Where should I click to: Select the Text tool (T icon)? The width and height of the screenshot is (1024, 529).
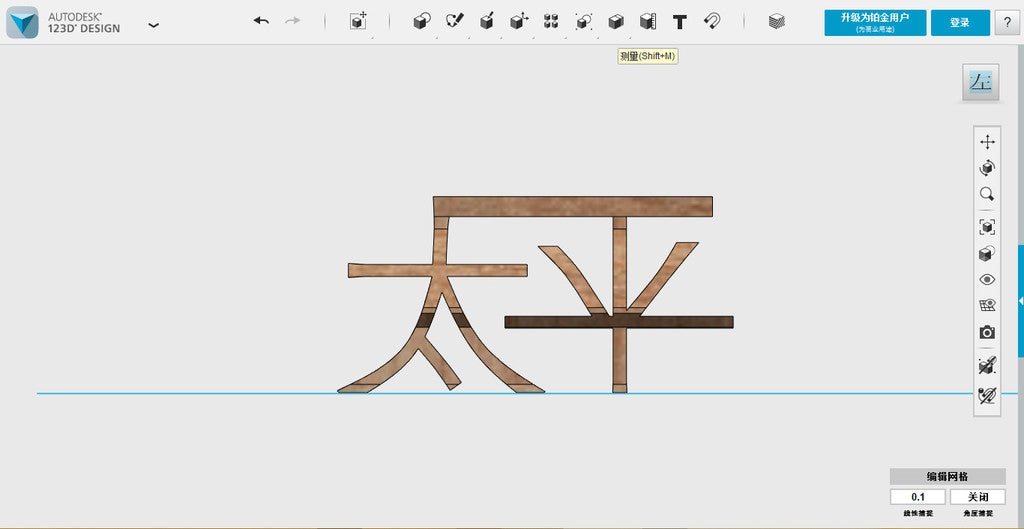(680, 22)
